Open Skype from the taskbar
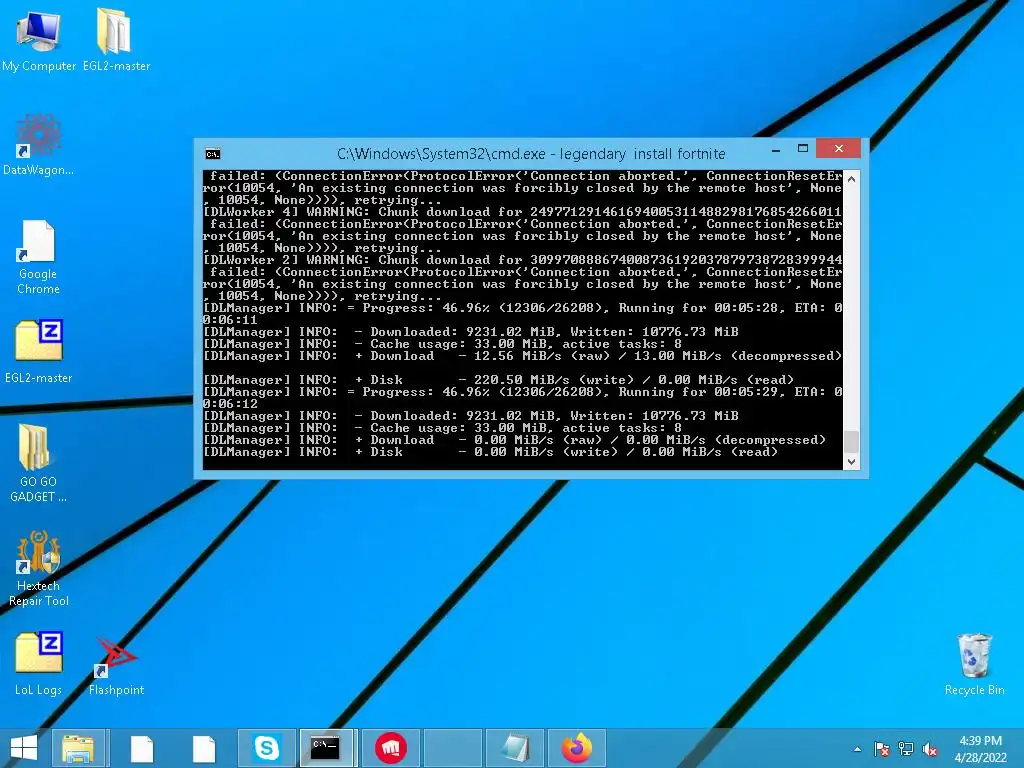Image resolution: width=1024 pixels, height=768 pixels. coord(266,748)
